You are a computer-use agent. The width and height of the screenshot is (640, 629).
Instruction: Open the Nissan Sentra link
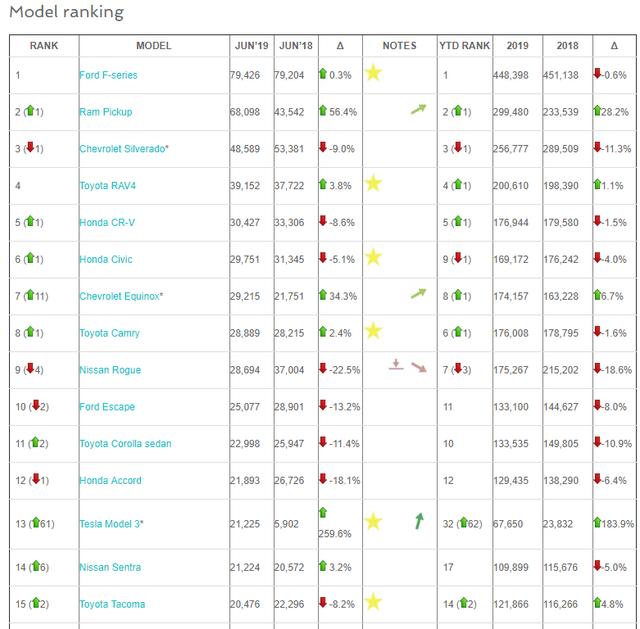pos(110,567)
